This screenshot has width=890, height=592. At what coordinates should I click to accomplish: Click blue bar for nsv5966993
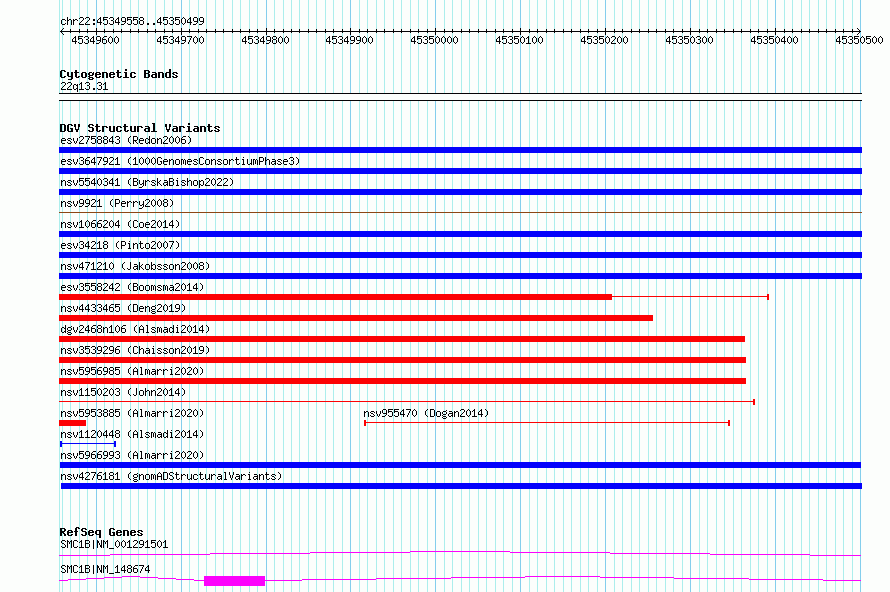tap(460, 465)
